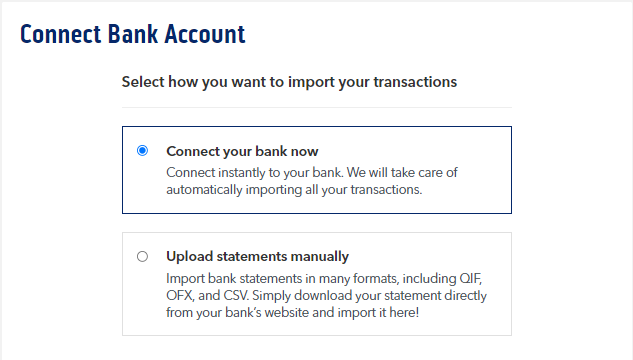Click "We will take care of" text
The width and height of the screenshot is (633, 360).
[x=402, y=172]
